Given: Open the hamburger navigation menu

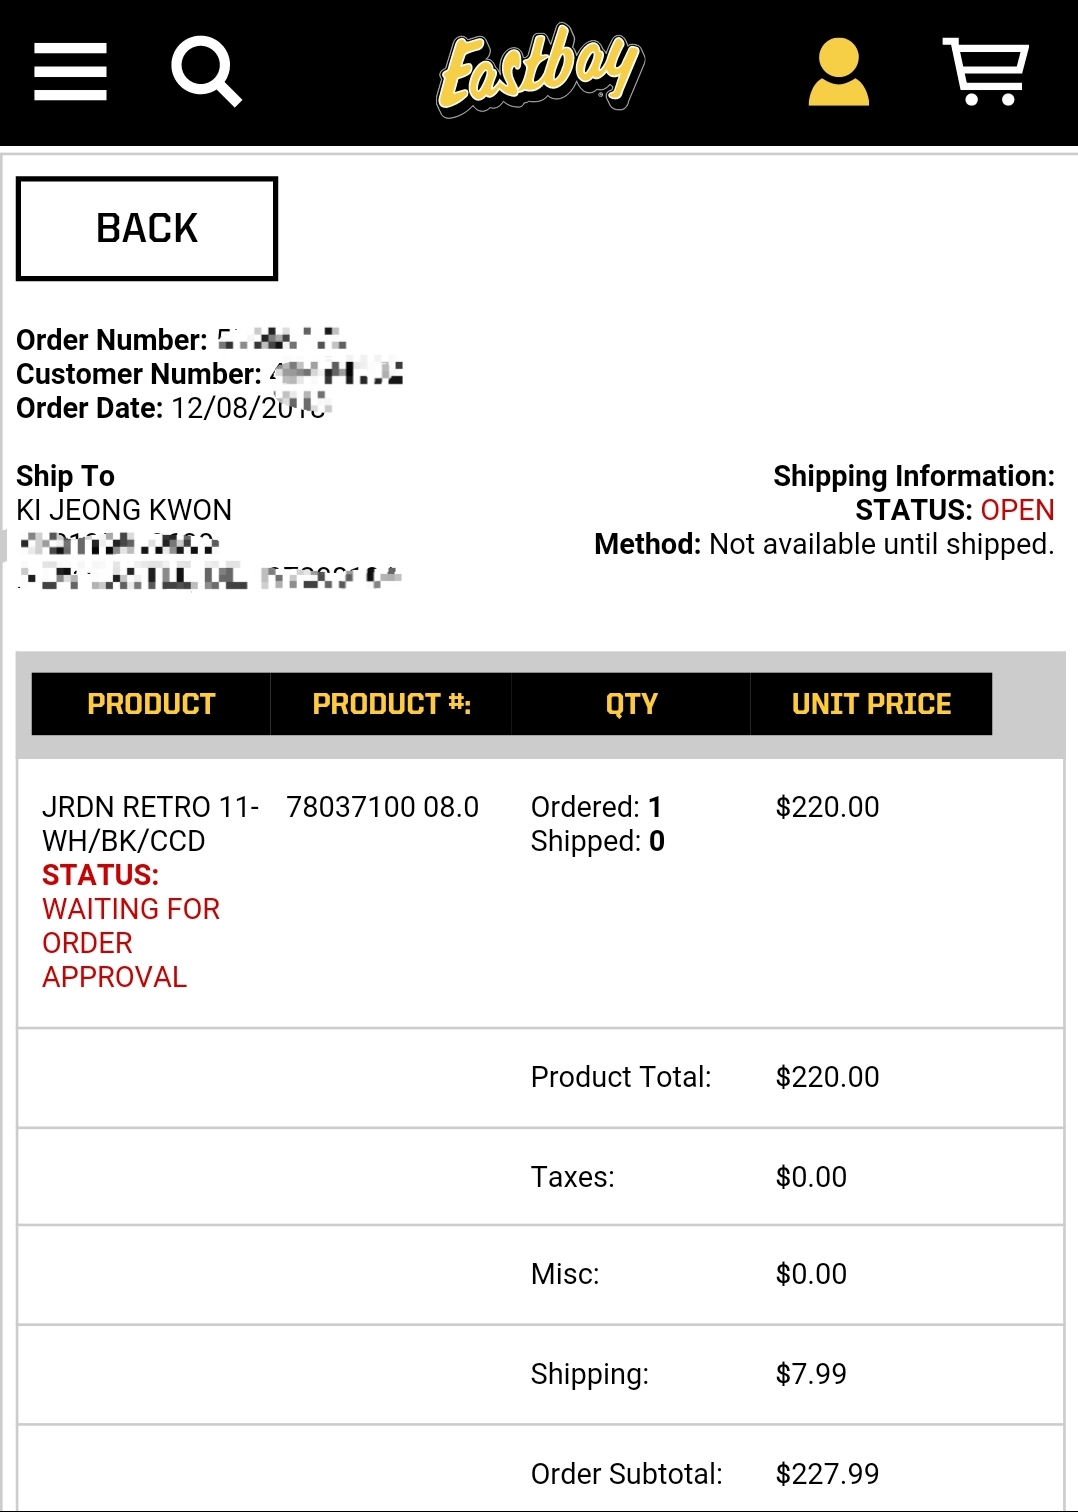Looking at the screenshot, I should coord(70,71).
